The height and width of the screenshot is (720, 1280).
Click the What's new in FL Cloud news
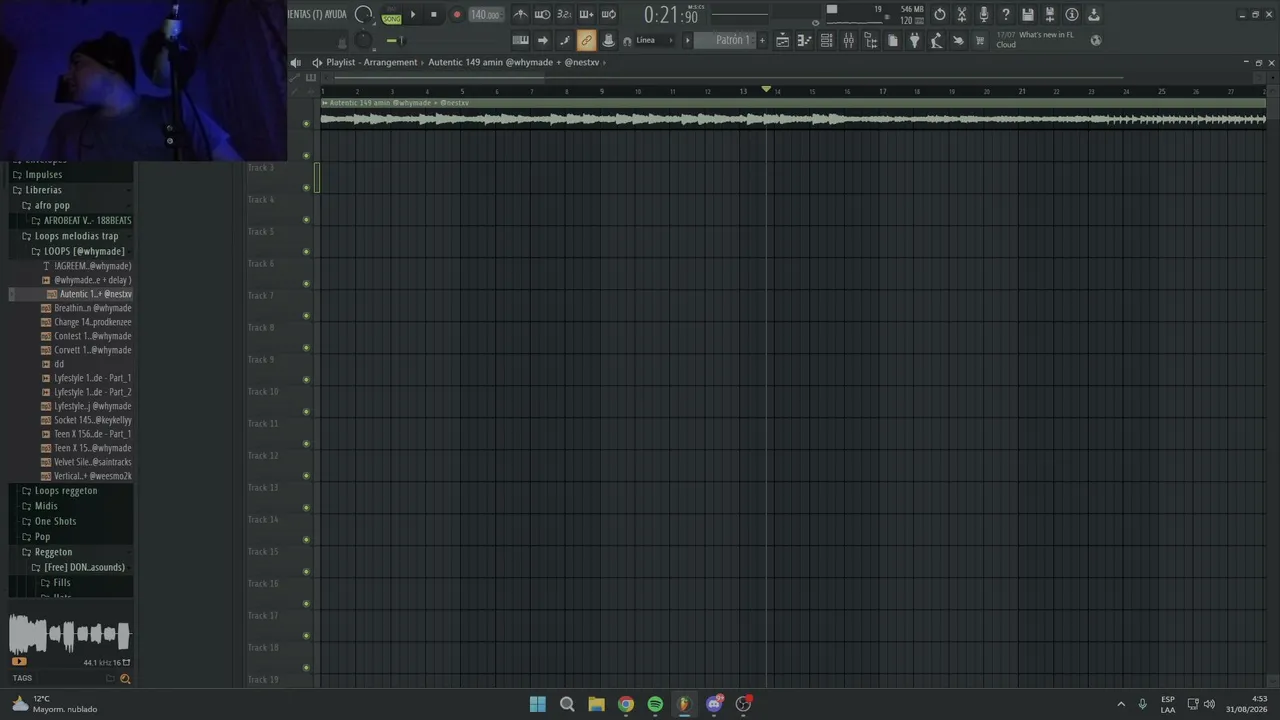coord(1035,40)
